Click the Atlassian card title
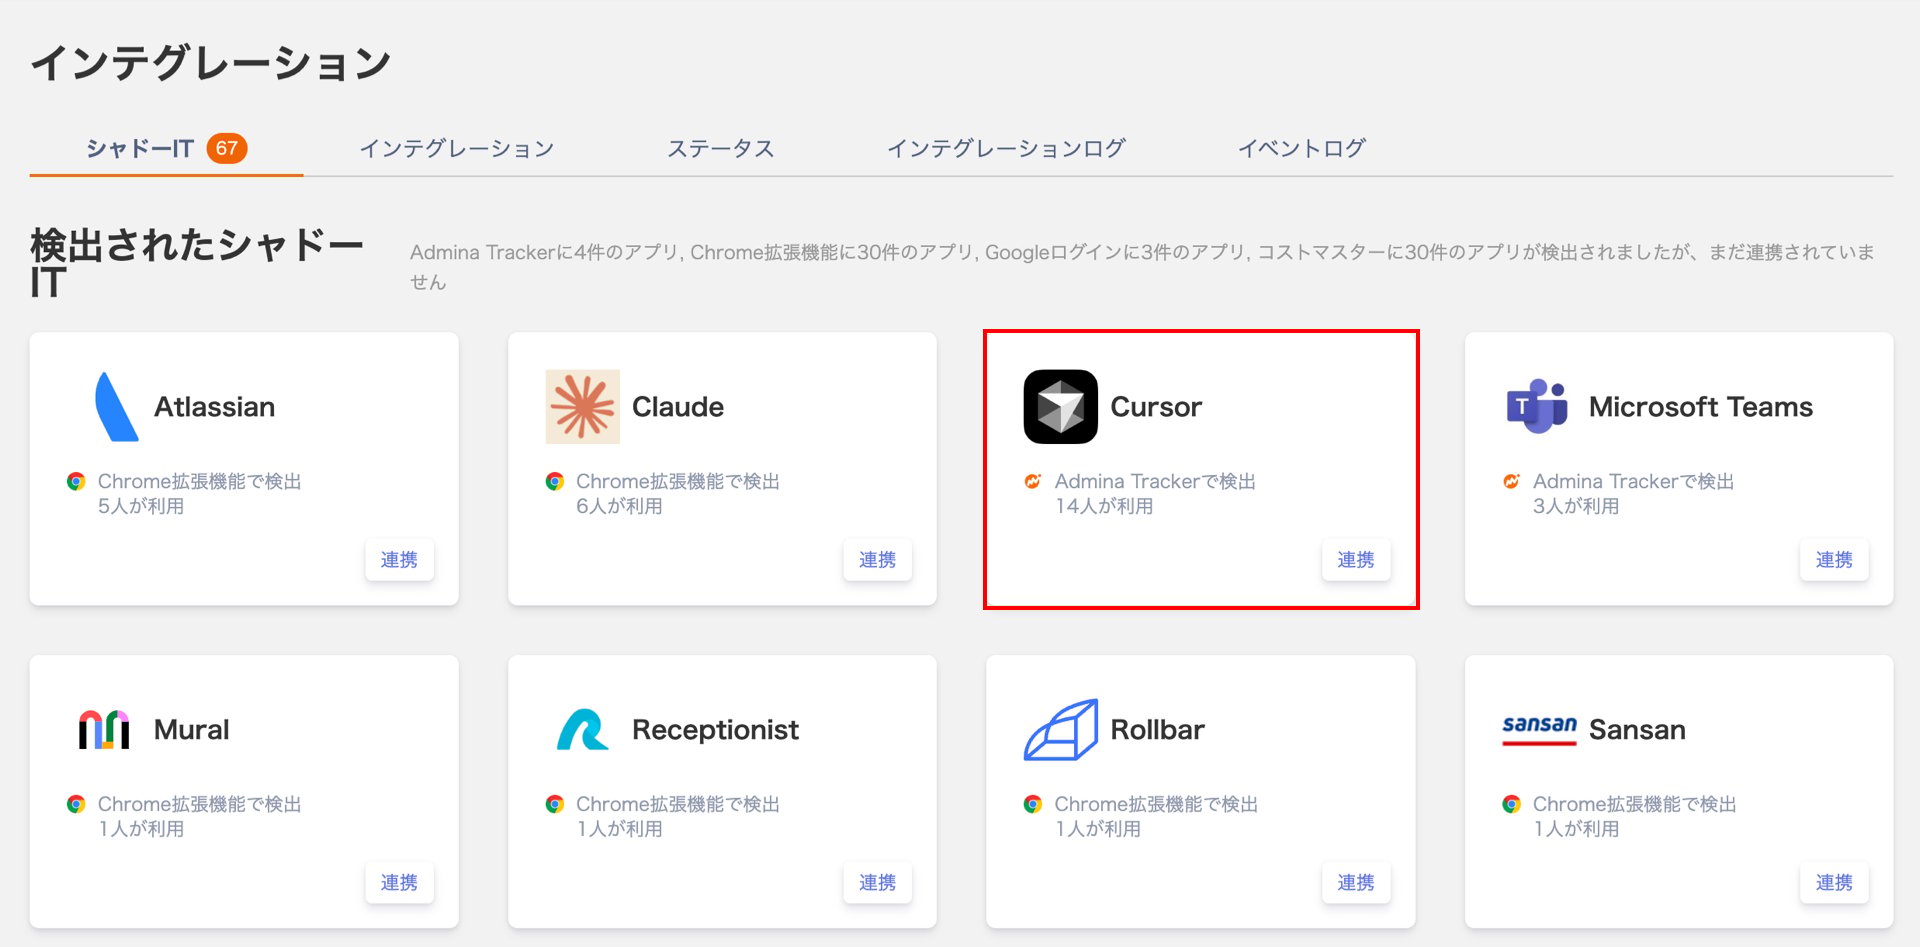 point(214,407)
